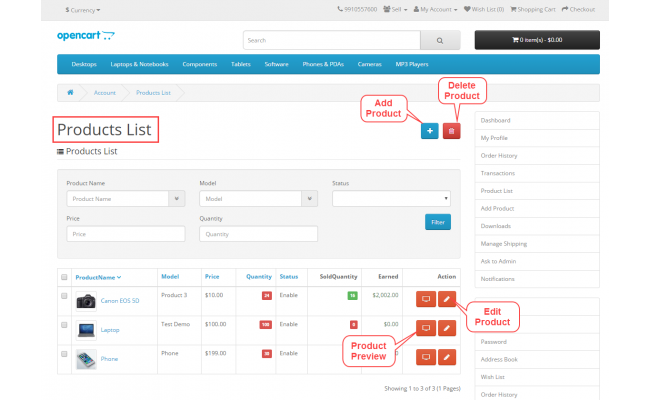Open the My Account dropdown
The height and width of the screenshot is (400, 650).
tap(435, 9)
